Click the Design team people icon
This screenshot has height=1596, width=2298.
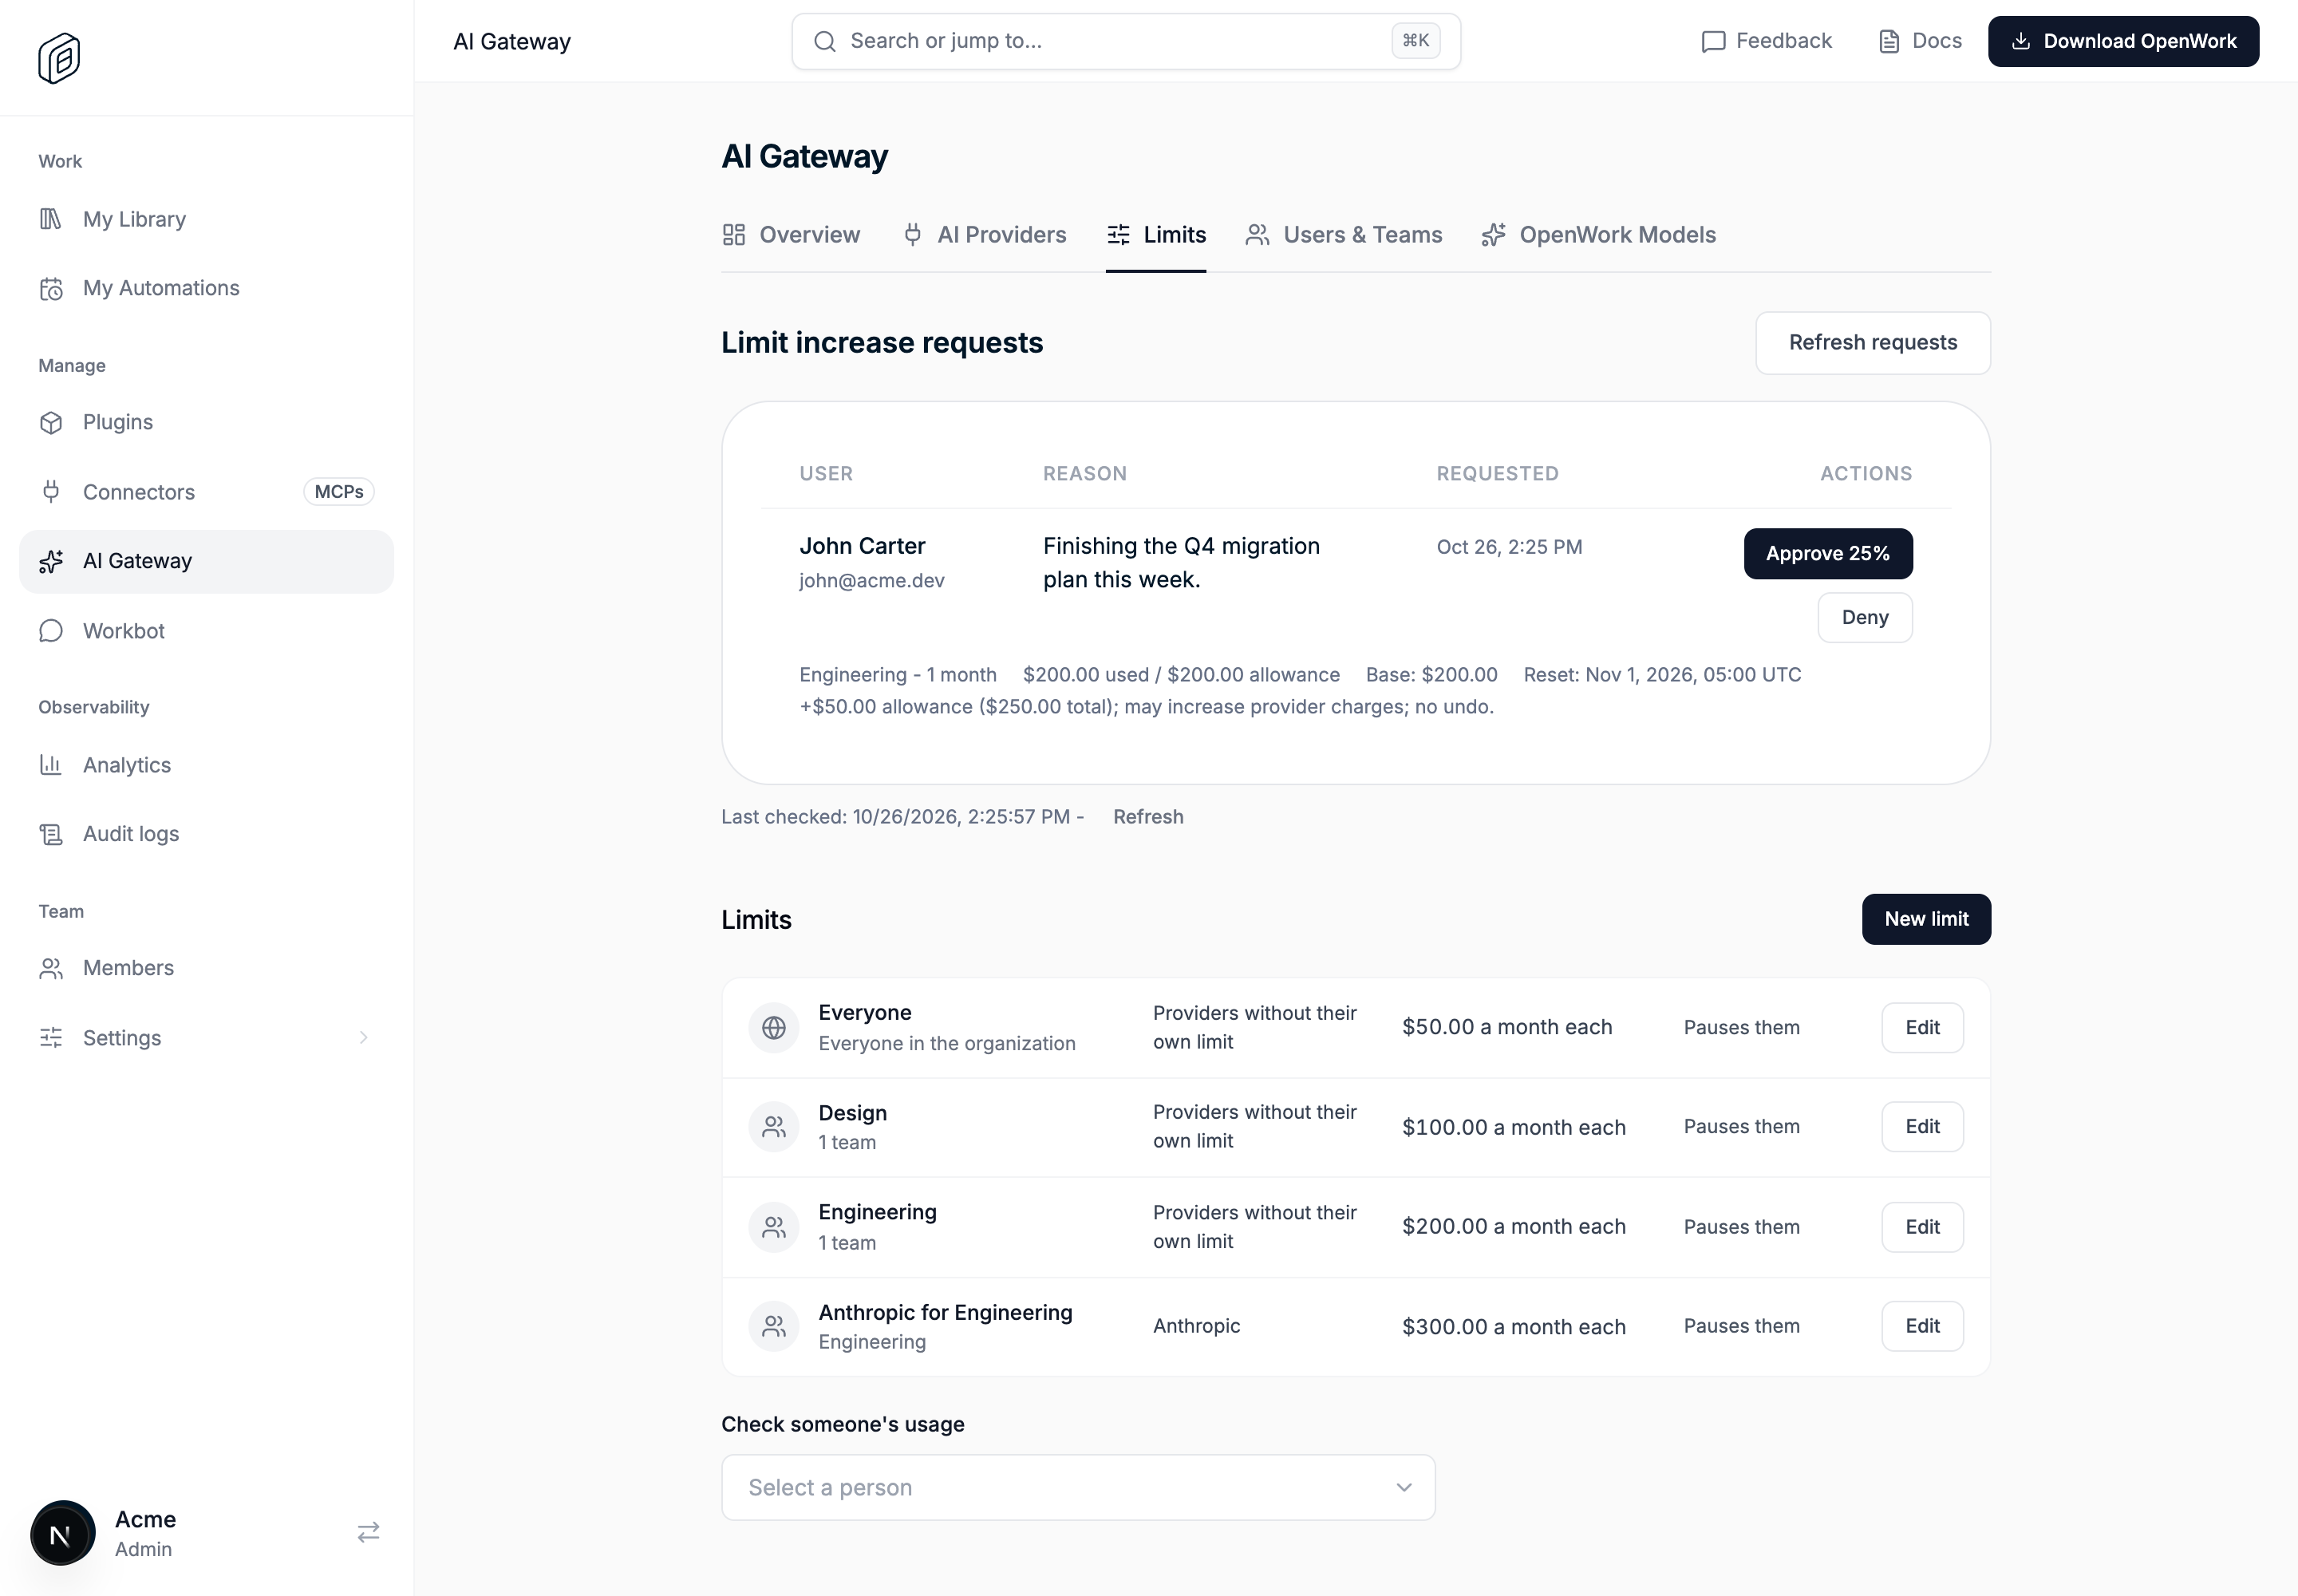pyautogui.click(x=774, y=1127)
